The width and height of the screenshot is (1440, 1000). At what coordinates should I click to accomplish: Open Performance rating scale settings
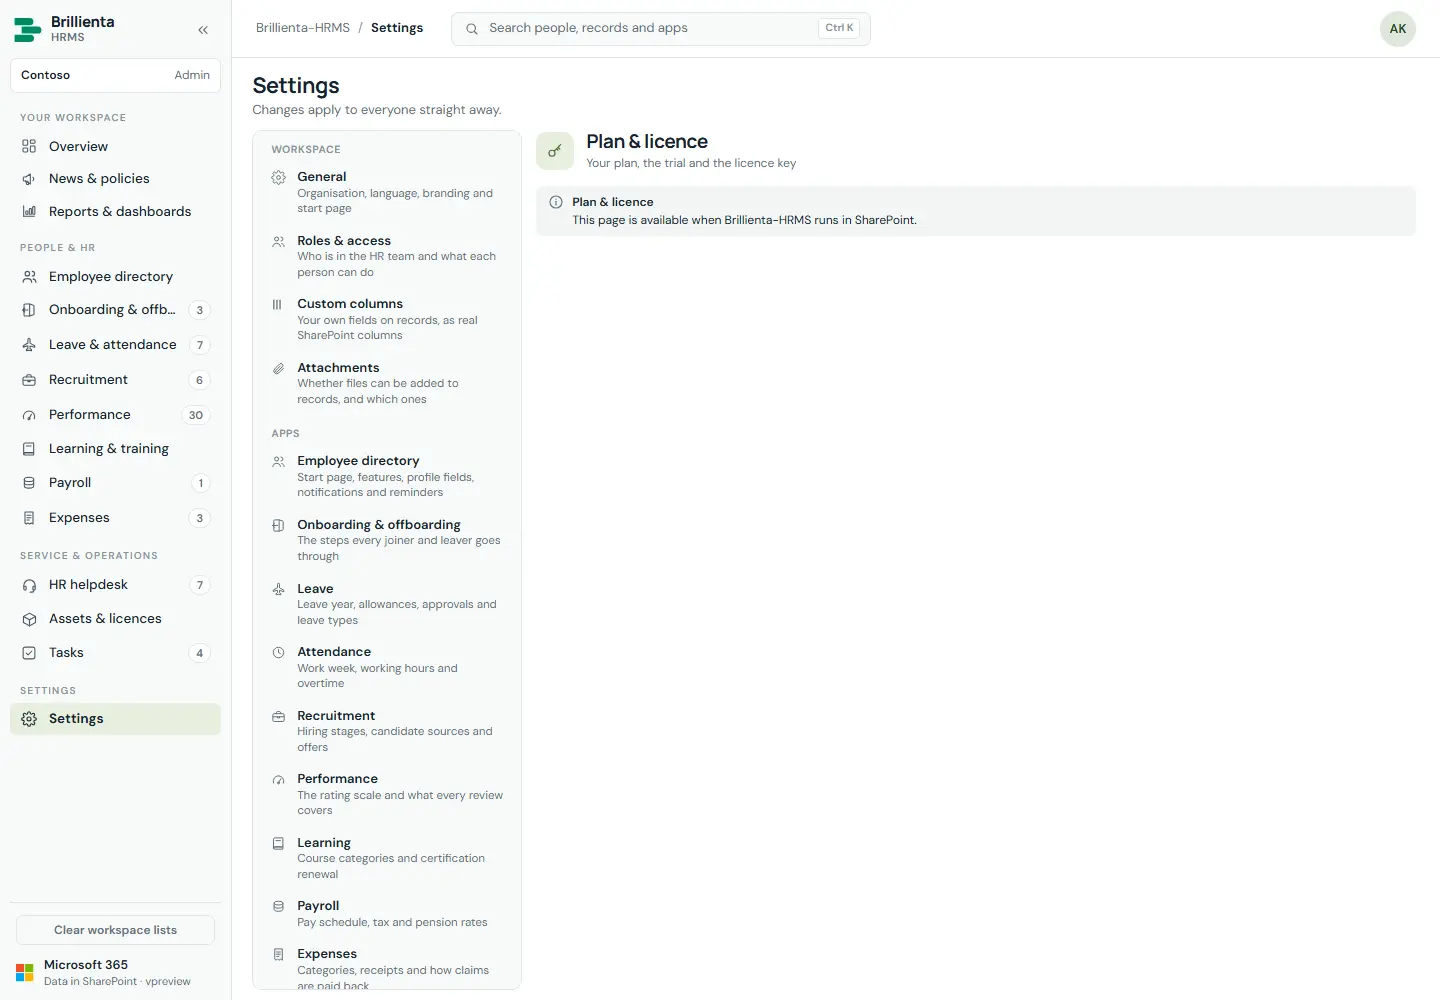click(387, 794)
